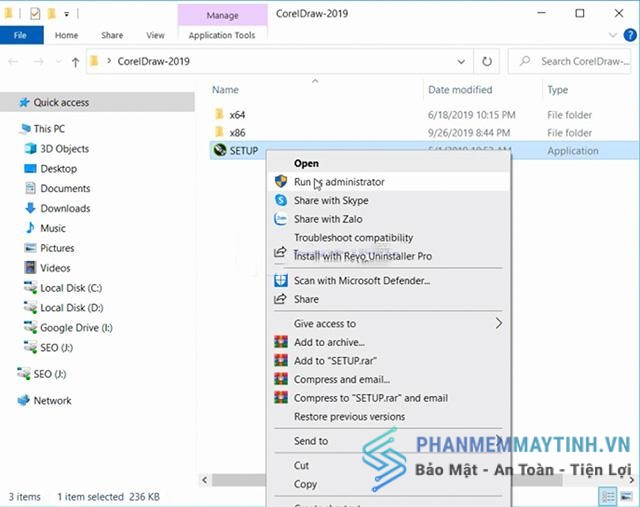Click the Revo Uninstaller install icon
640x507 pixels.
[280, 252]
